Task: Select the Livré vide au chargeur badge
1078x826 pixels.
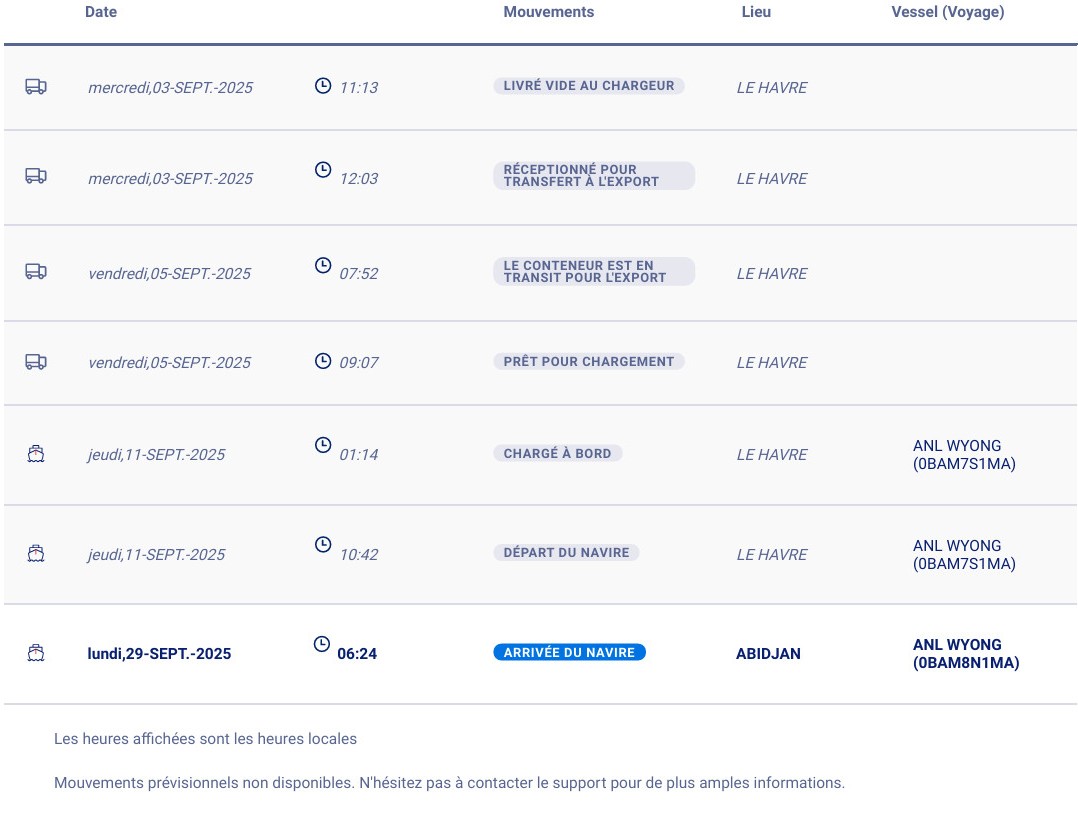Action: pos(588,86)
